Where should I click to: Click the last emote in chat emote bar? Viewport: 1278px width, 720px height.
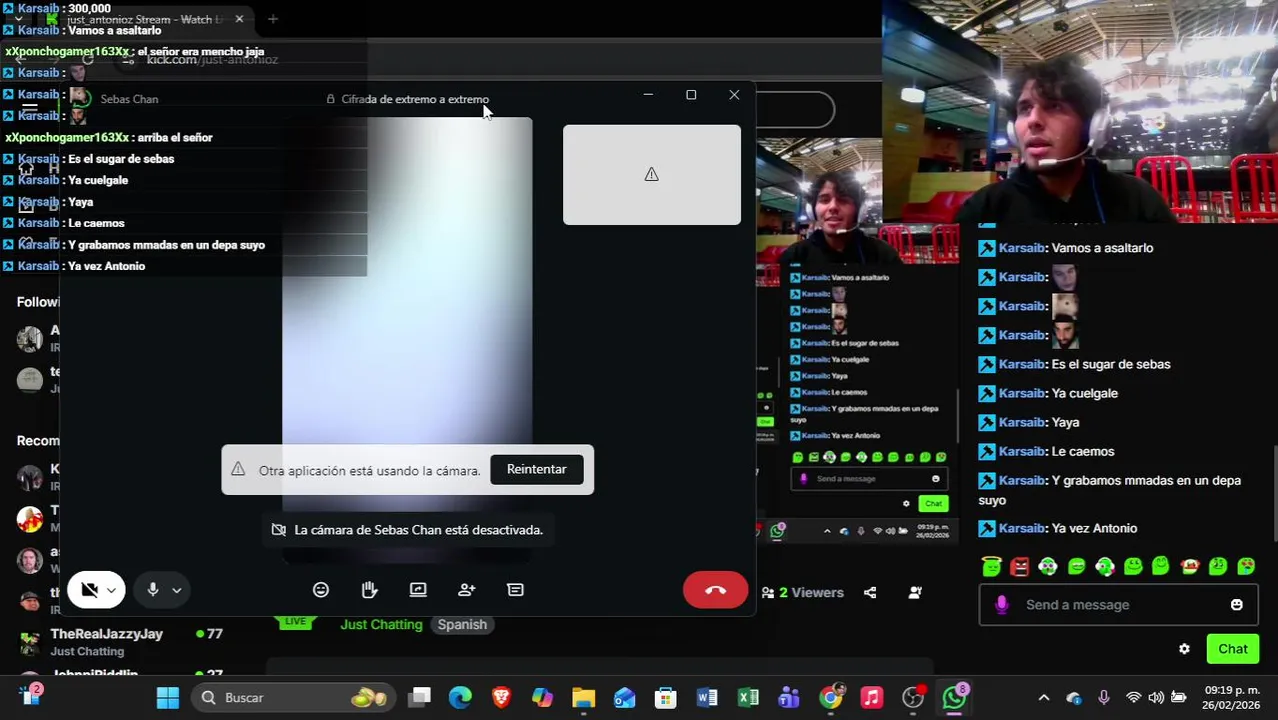pos(1246,567)
